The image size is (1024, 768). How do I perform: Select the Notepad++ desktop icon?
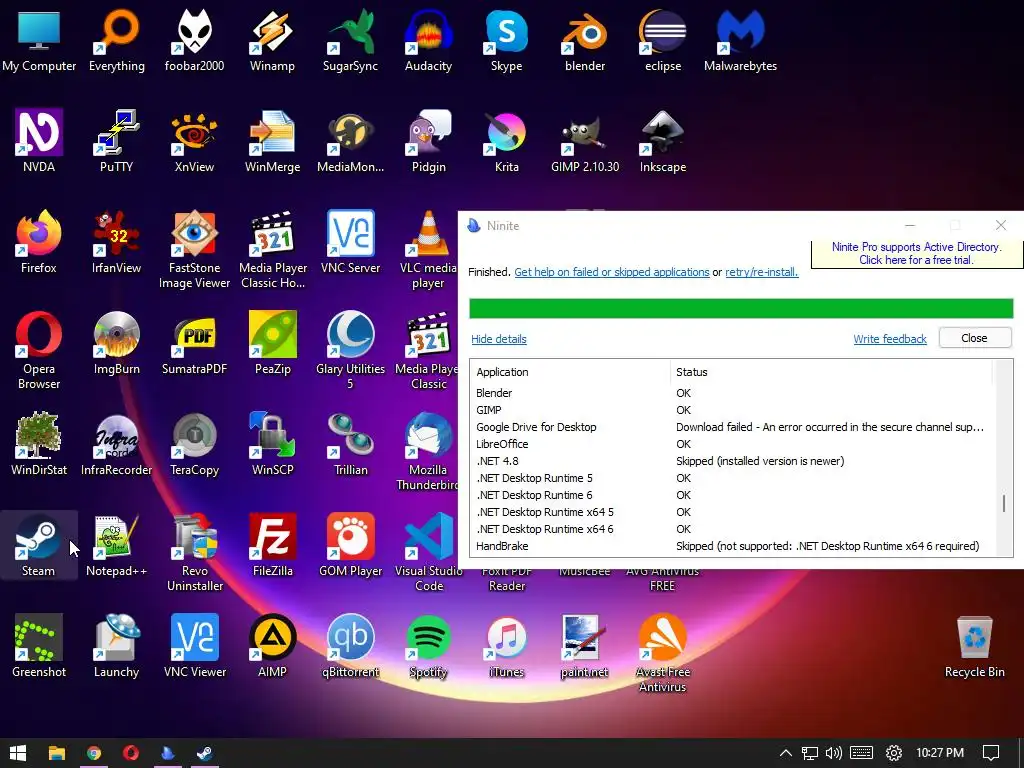coord(116,545)
